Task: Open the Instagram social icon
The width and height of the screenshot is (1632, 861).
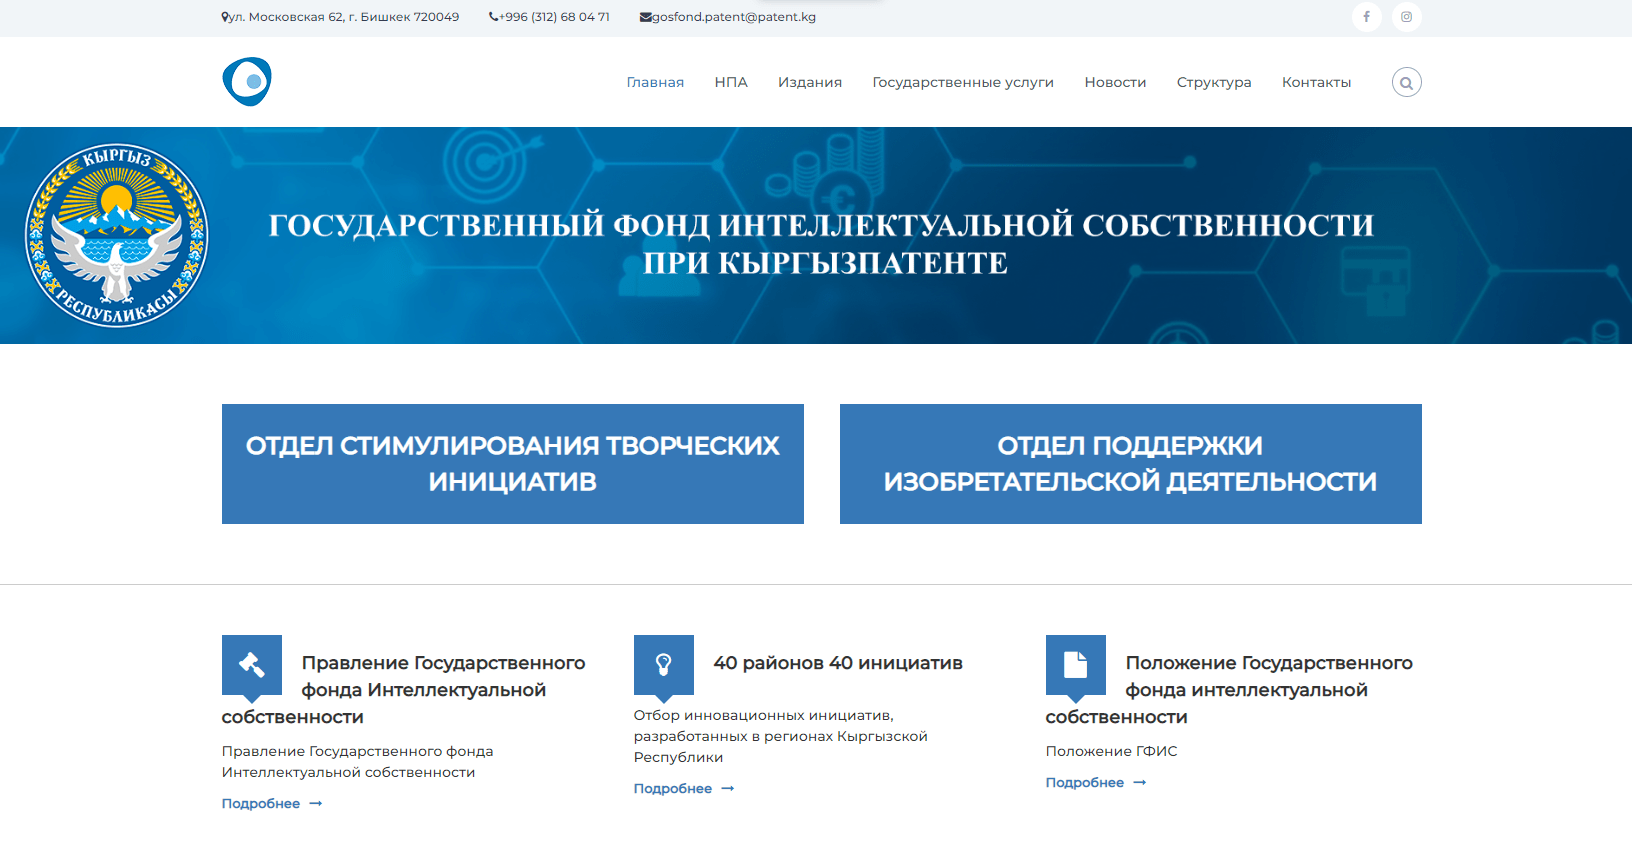Action: 1406,17
